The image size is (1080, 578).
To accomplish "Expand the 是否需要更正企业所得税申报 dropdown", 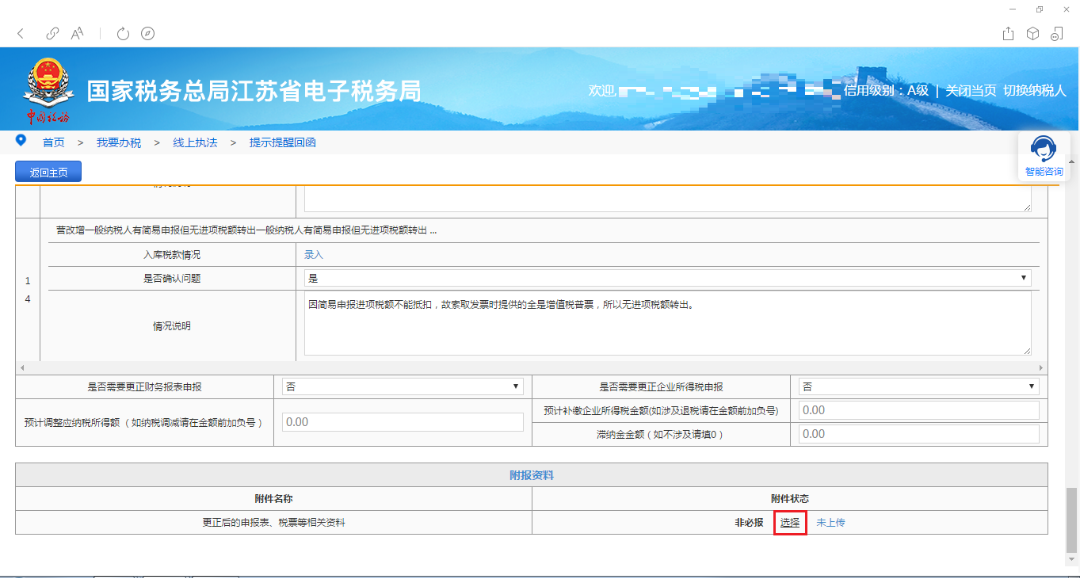I will coord(919,386).
